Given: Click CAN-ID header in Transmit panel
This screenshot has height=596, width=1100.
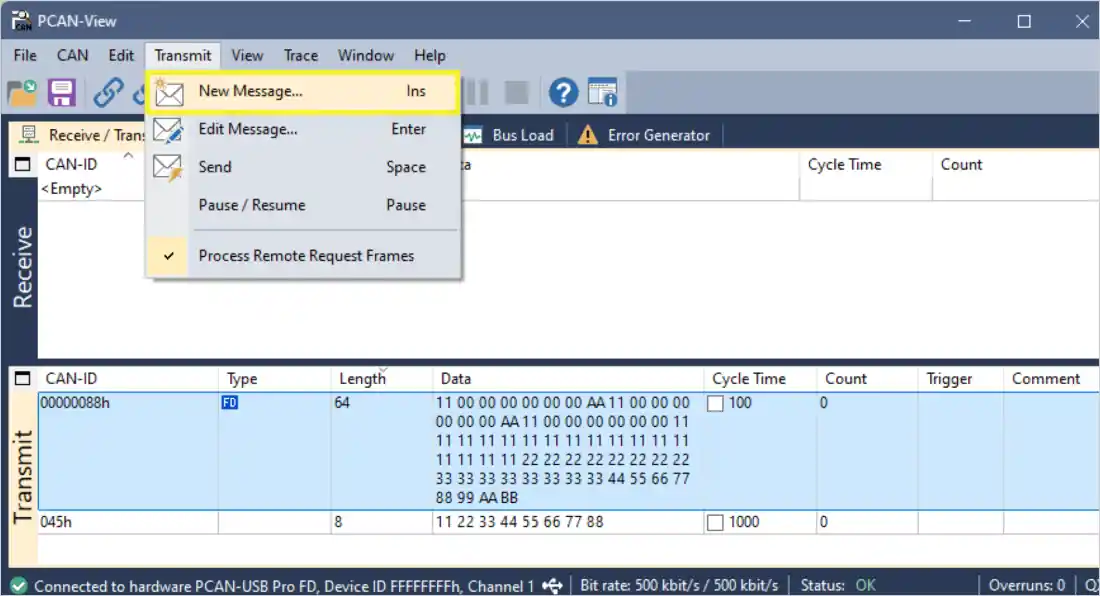Looking at the screenshot, I should click(128, 379).
